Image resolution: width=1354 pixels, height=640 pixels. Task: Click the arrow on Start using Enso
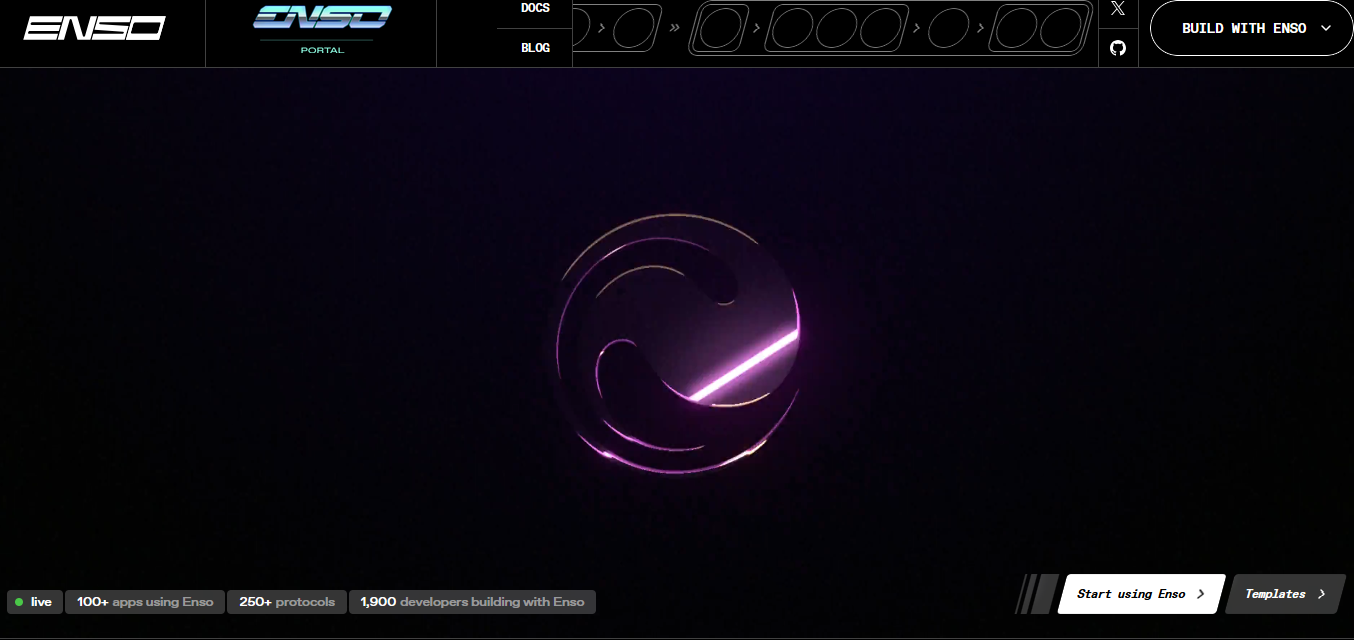pos(1201,594)
